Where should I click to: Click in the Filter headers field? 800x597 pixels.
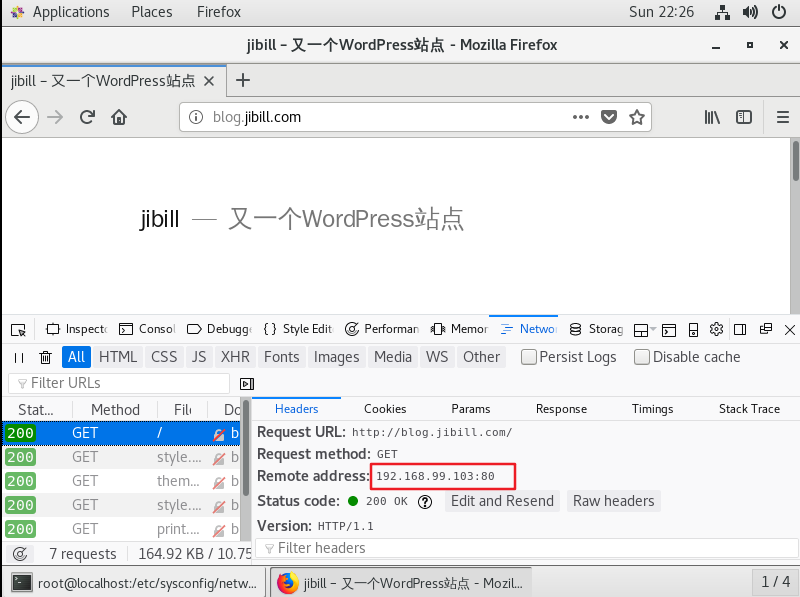coord(527,549)
